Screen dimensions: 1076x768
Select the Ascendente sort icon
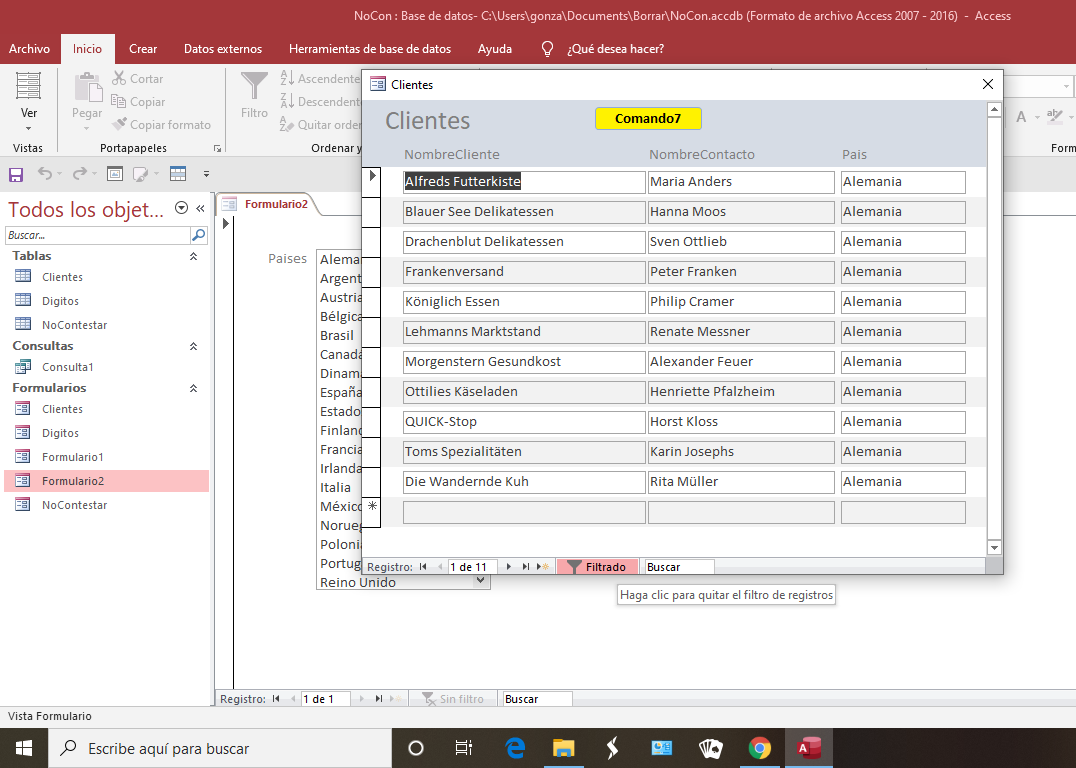[x=286, y=78]
